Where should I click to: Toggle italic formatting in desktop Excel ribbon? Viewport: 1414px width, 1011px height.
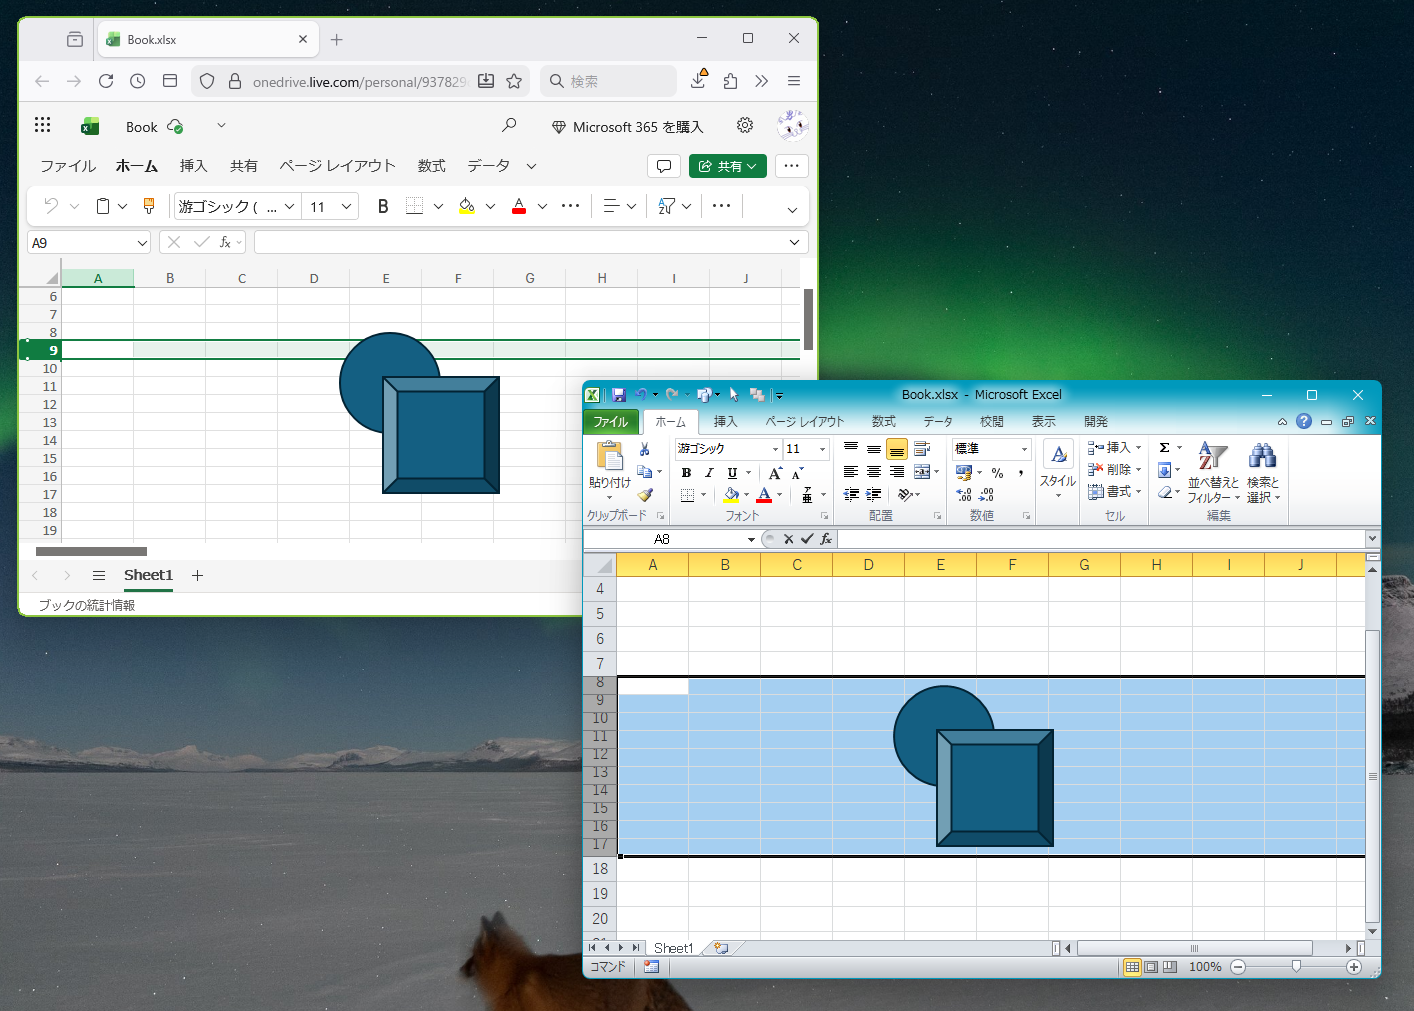(709, 473)
